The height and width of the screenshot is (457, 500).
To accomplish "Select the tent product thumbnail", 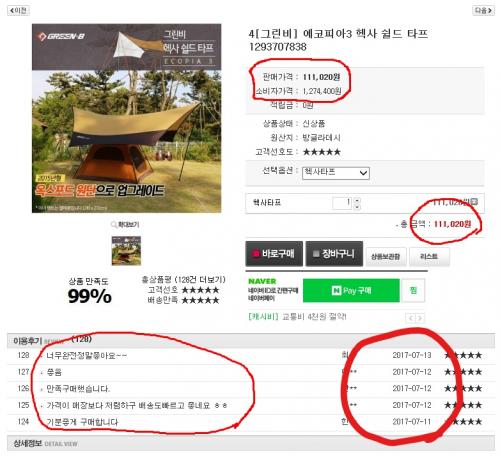I will [x=126, y=251].
